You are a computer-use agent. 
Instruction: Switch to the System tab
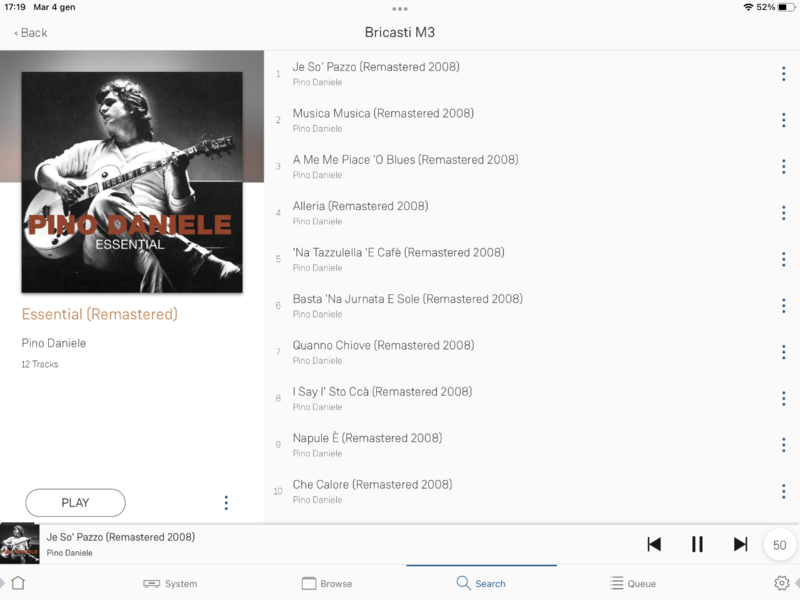tap(170, 583)
